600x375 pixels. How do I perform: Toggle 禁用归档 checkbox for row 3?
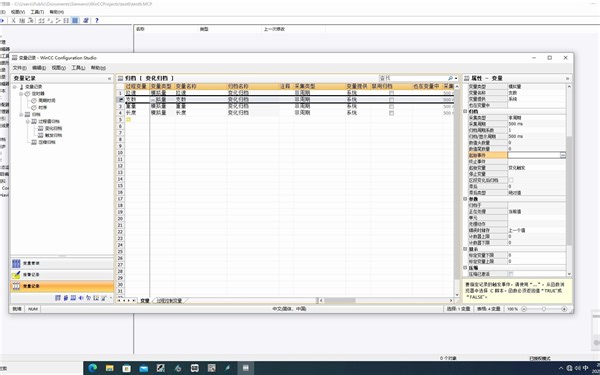pos(391,106)
